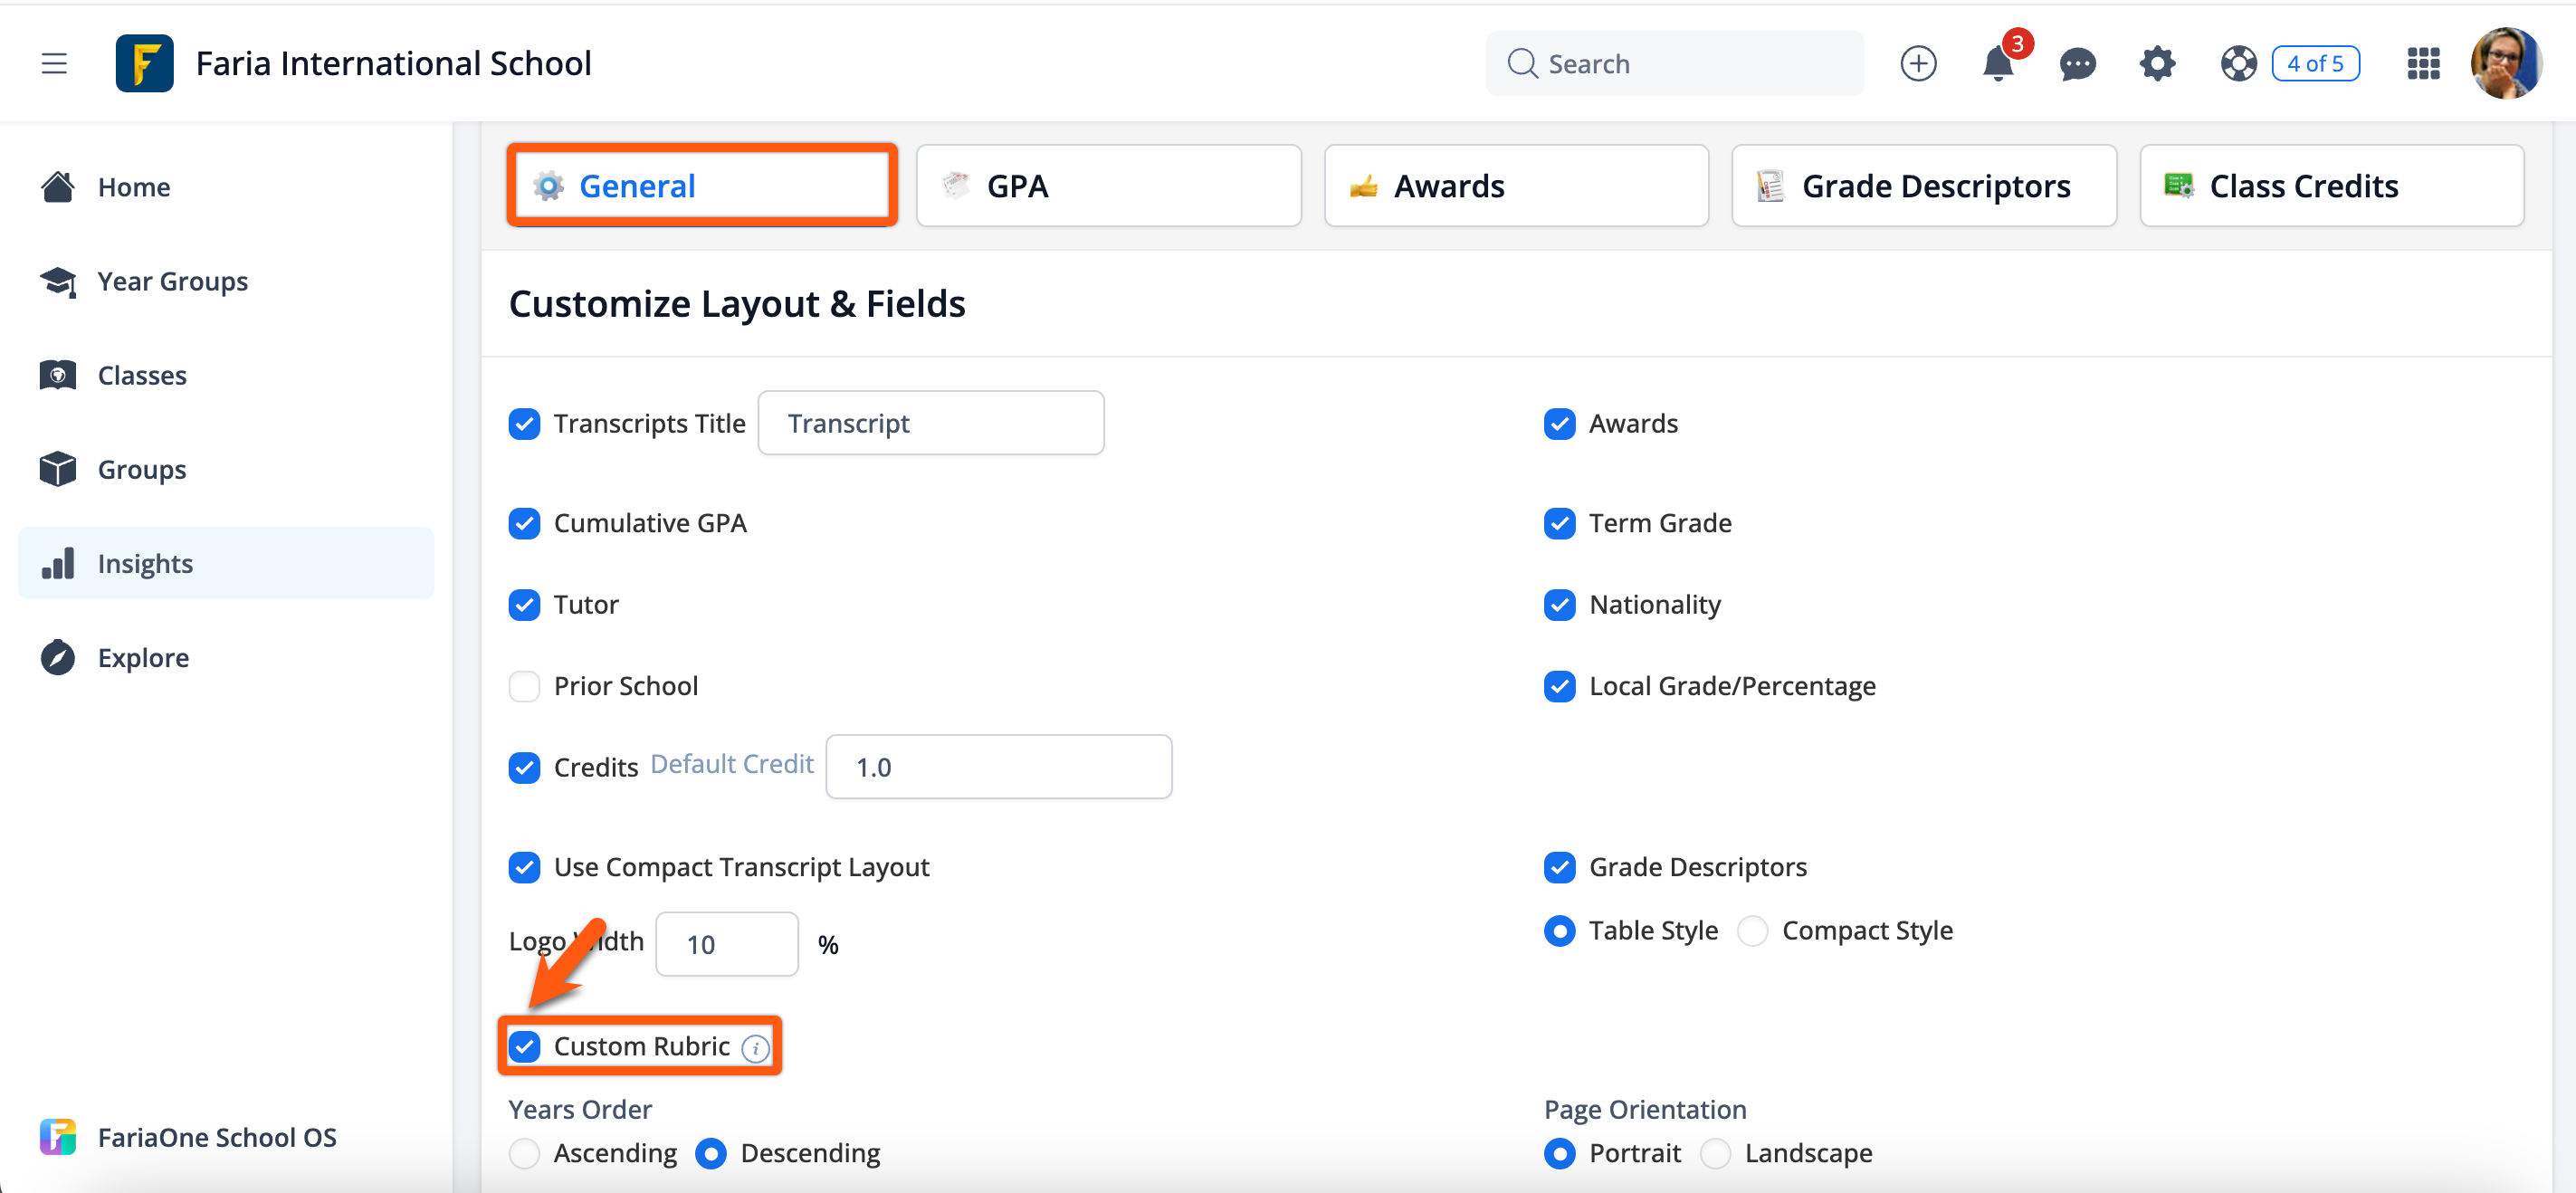This screenshot has width=2576, height=1193.
Task: Click the Custom Rubric info icon
Action: coord(755,1048)
